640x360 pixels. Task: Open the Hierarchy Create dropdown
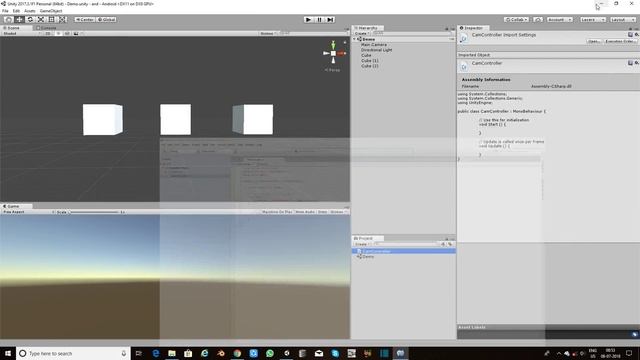362,33
